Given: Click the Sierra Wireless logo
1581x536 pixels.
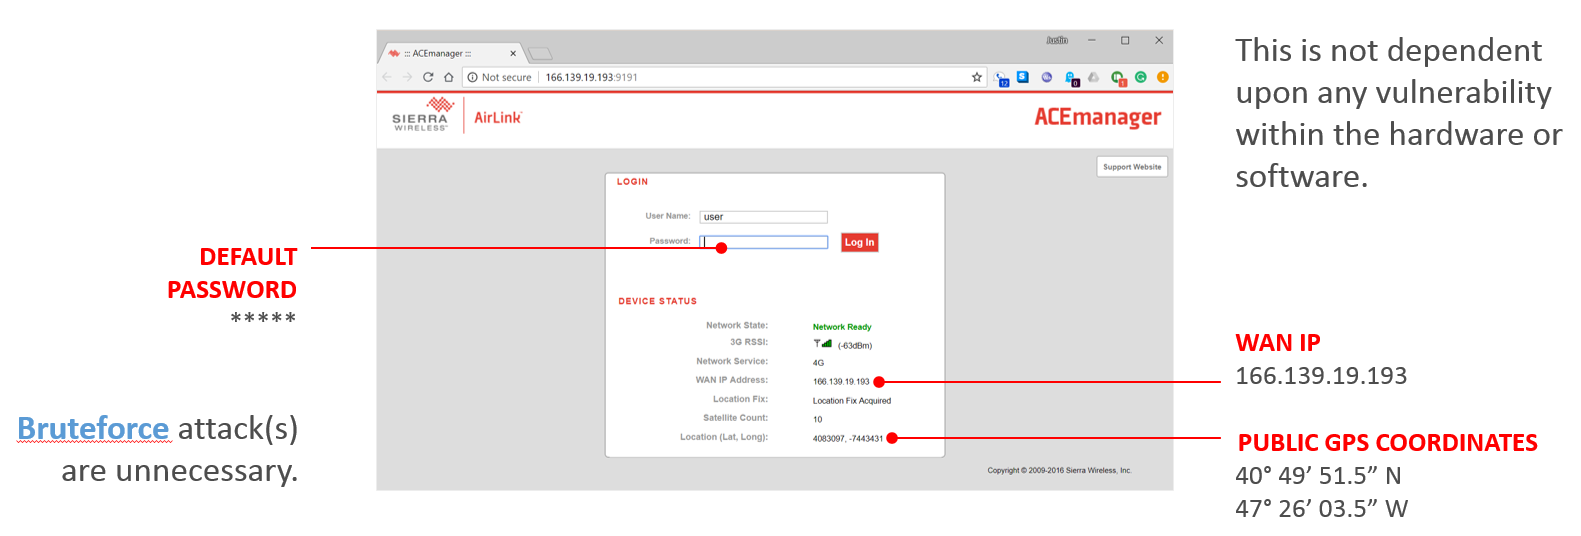Looking at the screenshot, I should click(422, 115).
